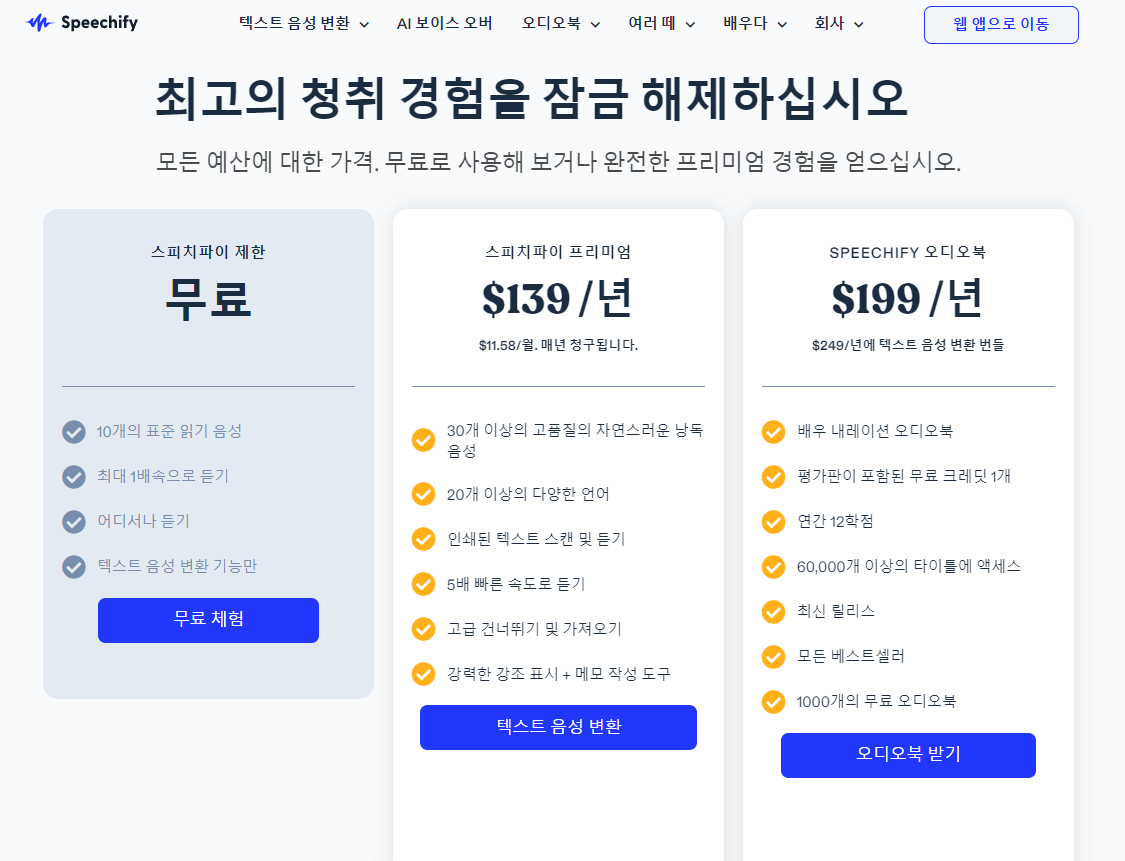Select the check icon next to 최신 릴리스
Viewport: 1125px width, 861px height.
click(x=773, y=612)
